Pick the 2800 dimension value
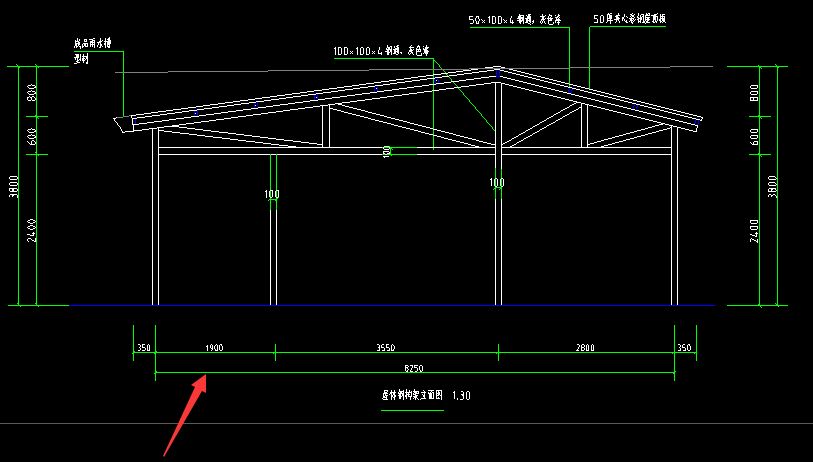 585,348
